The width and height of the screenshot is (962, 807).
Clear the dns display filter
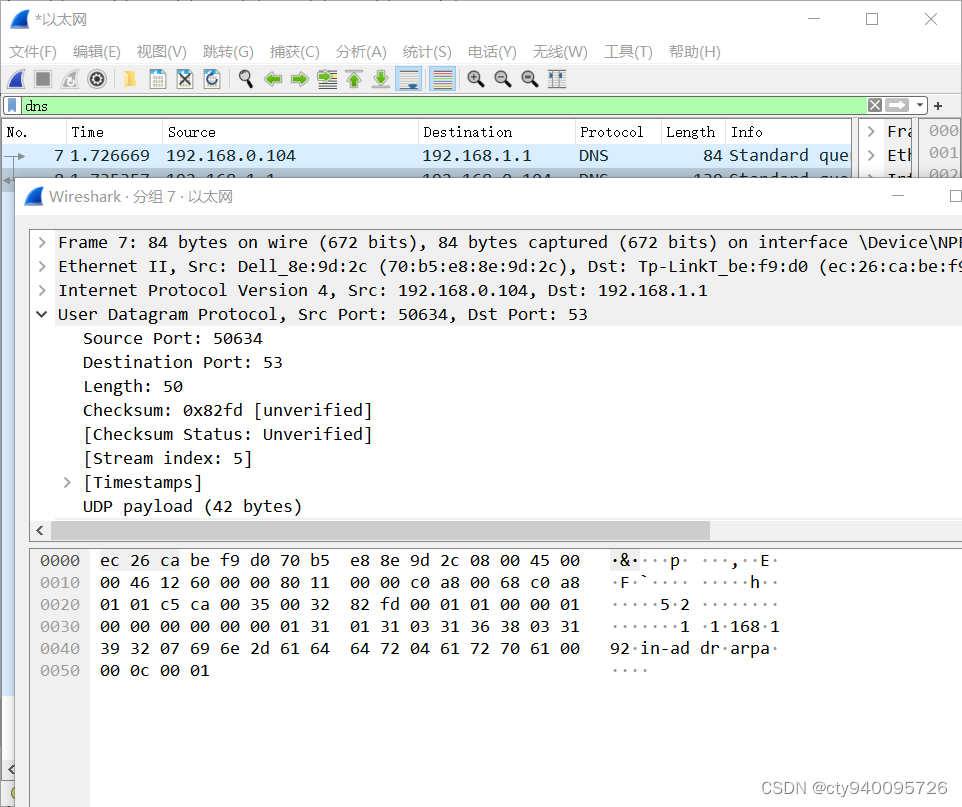[x=875, y=106]
